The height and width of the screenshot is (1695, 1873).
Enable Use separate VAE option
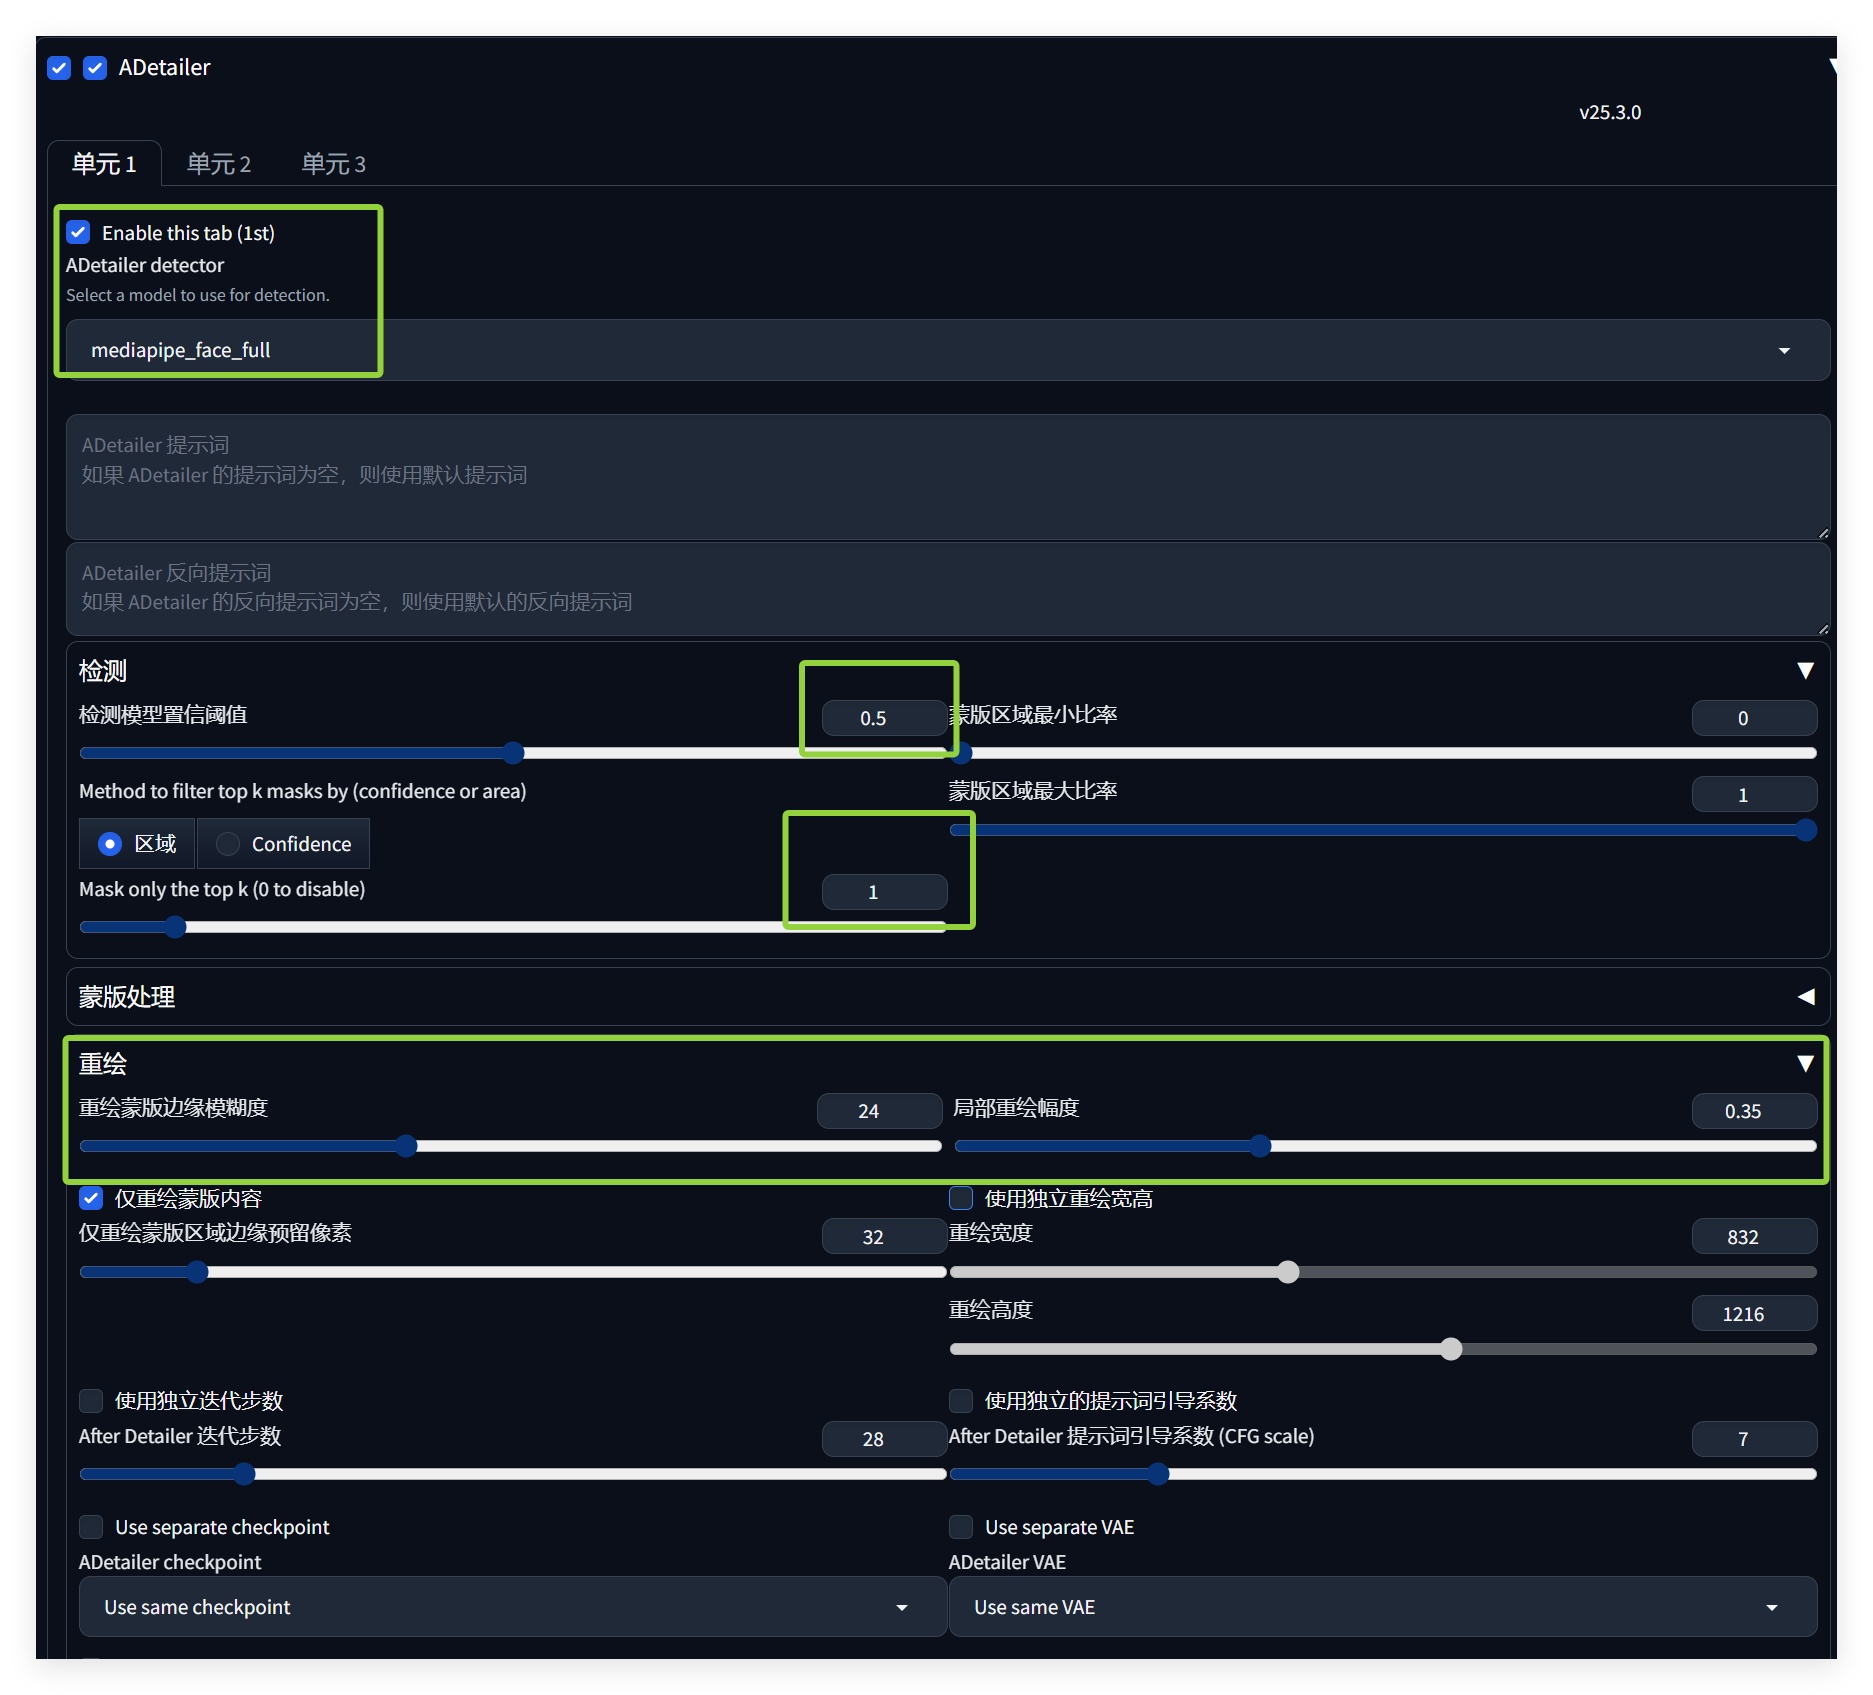point(961,1527)
